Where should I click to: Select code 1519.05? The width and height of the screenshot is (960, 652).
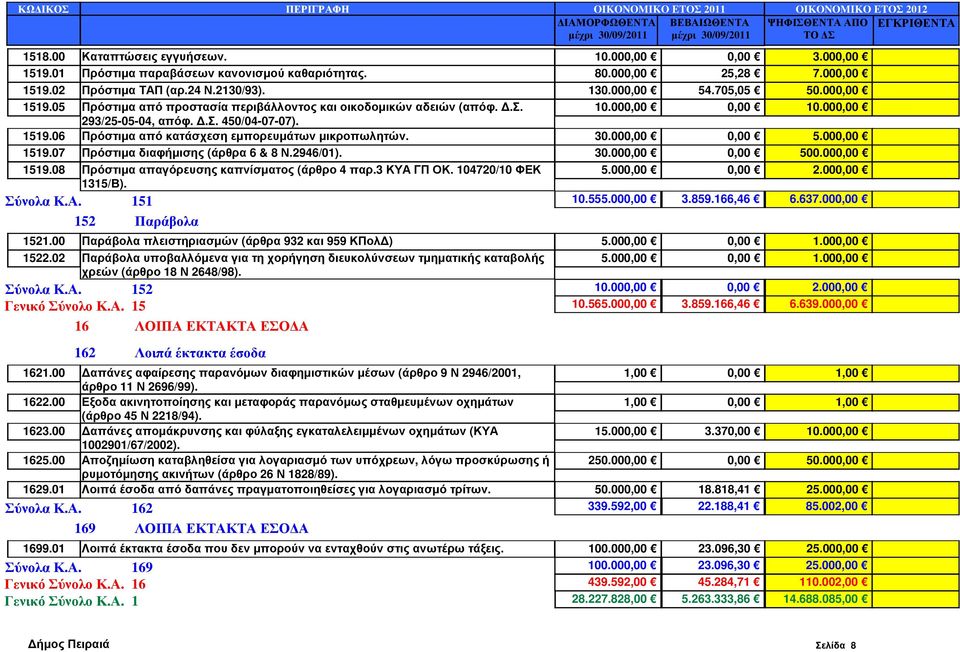(x=43, y=107)
